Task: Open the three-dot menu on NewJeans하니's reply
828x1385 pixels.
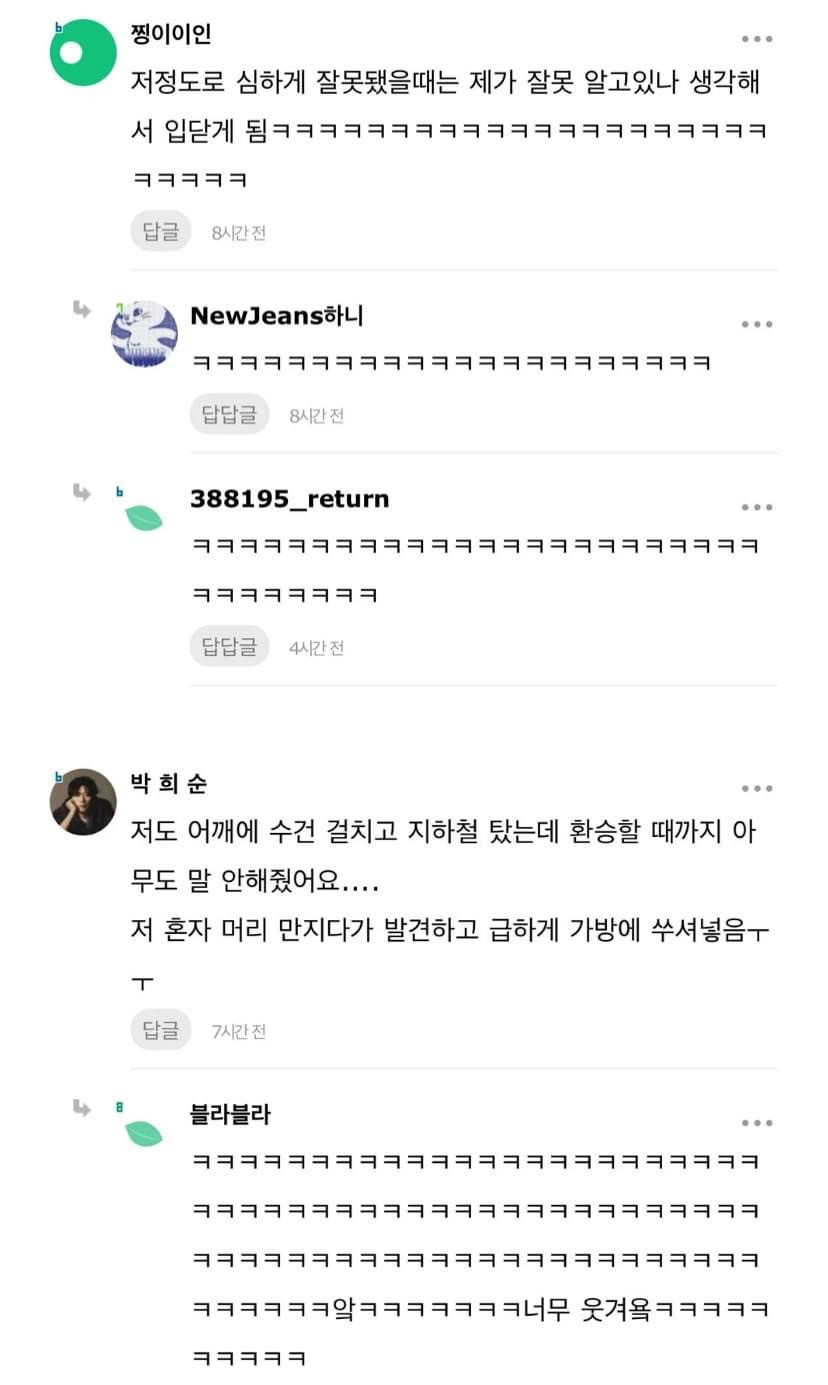Action: [x=756, y=324]
